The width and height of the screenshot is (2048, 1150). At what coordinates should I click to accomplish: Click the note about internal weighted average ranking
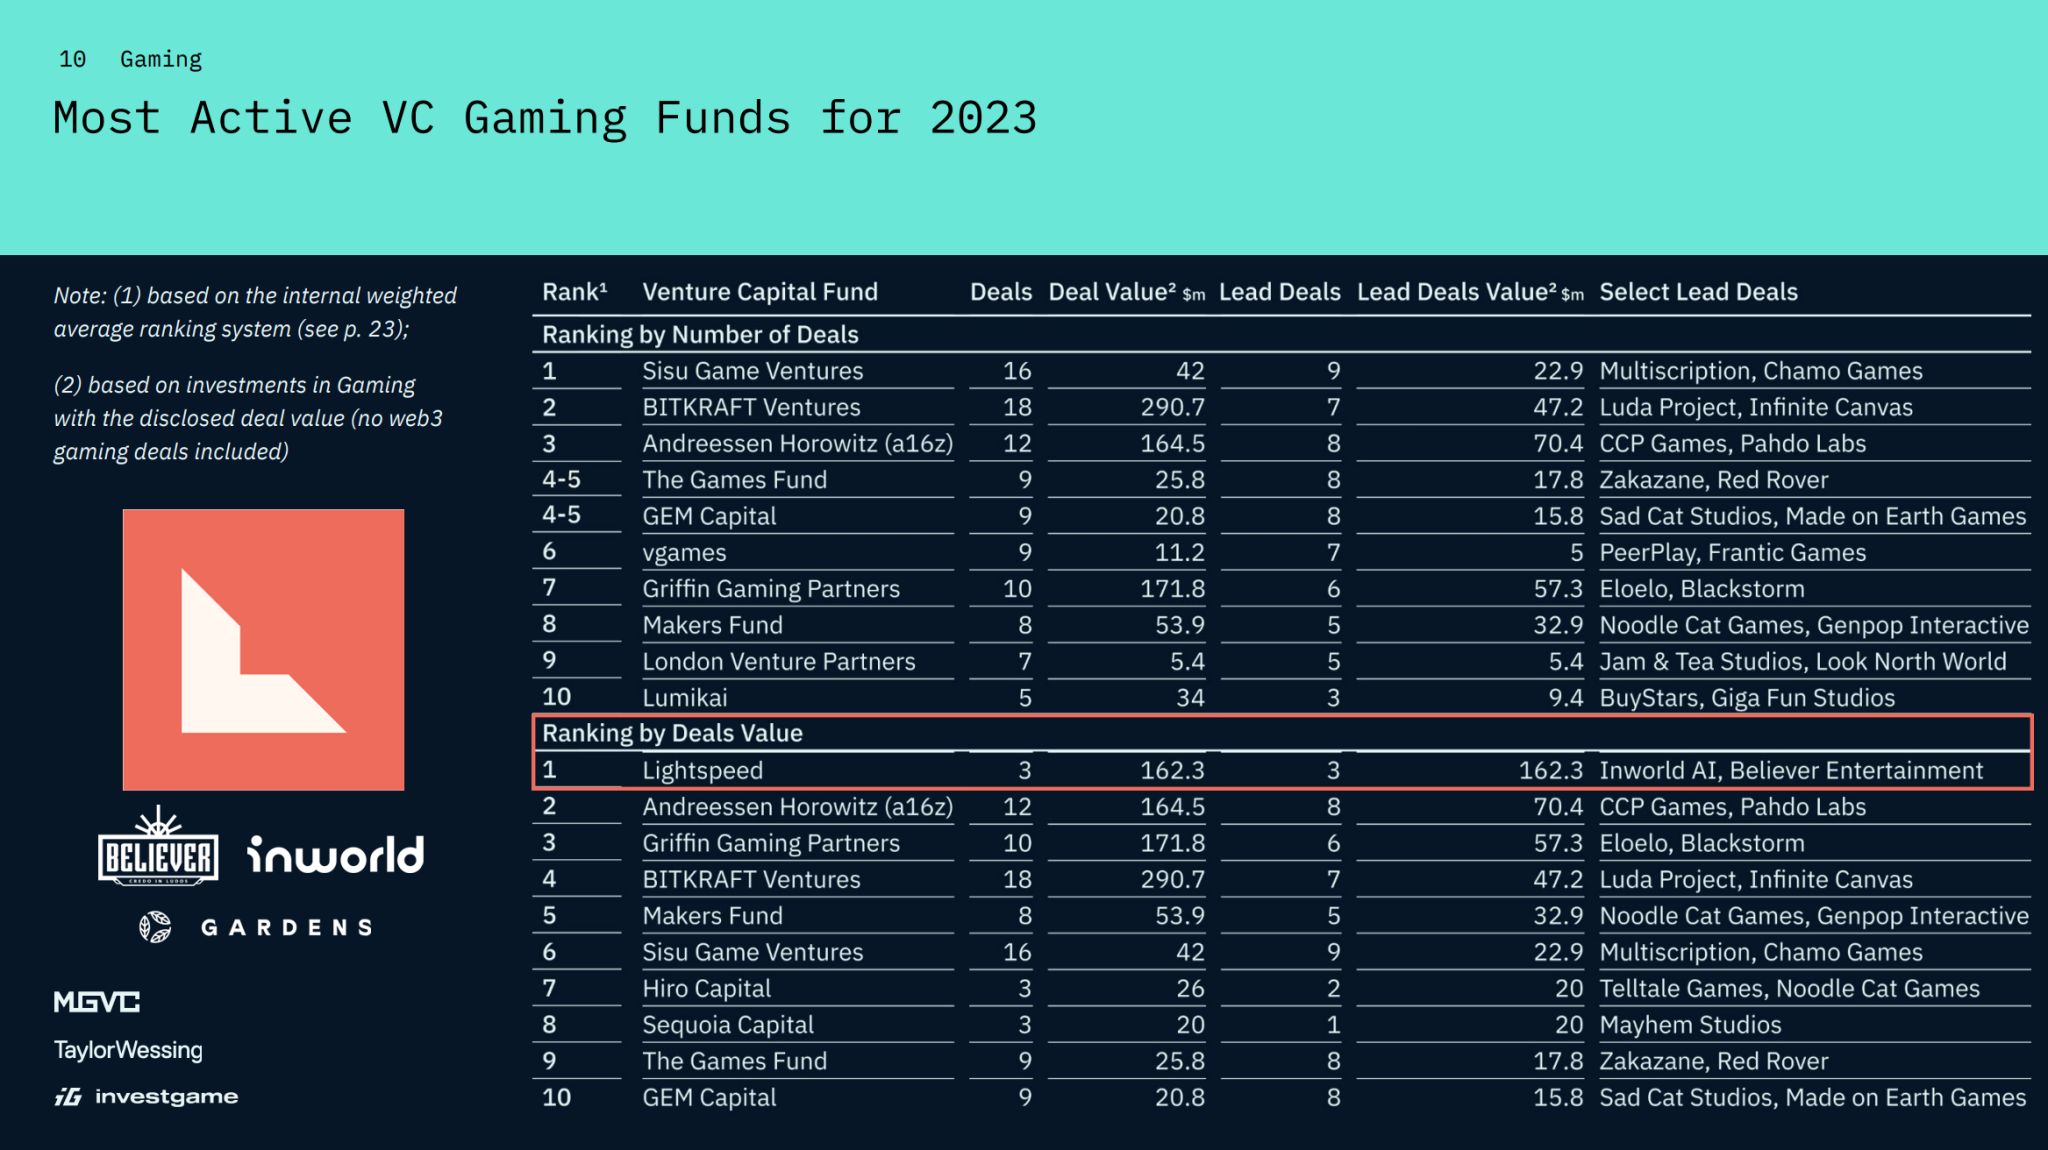click(x=255, y=312)
